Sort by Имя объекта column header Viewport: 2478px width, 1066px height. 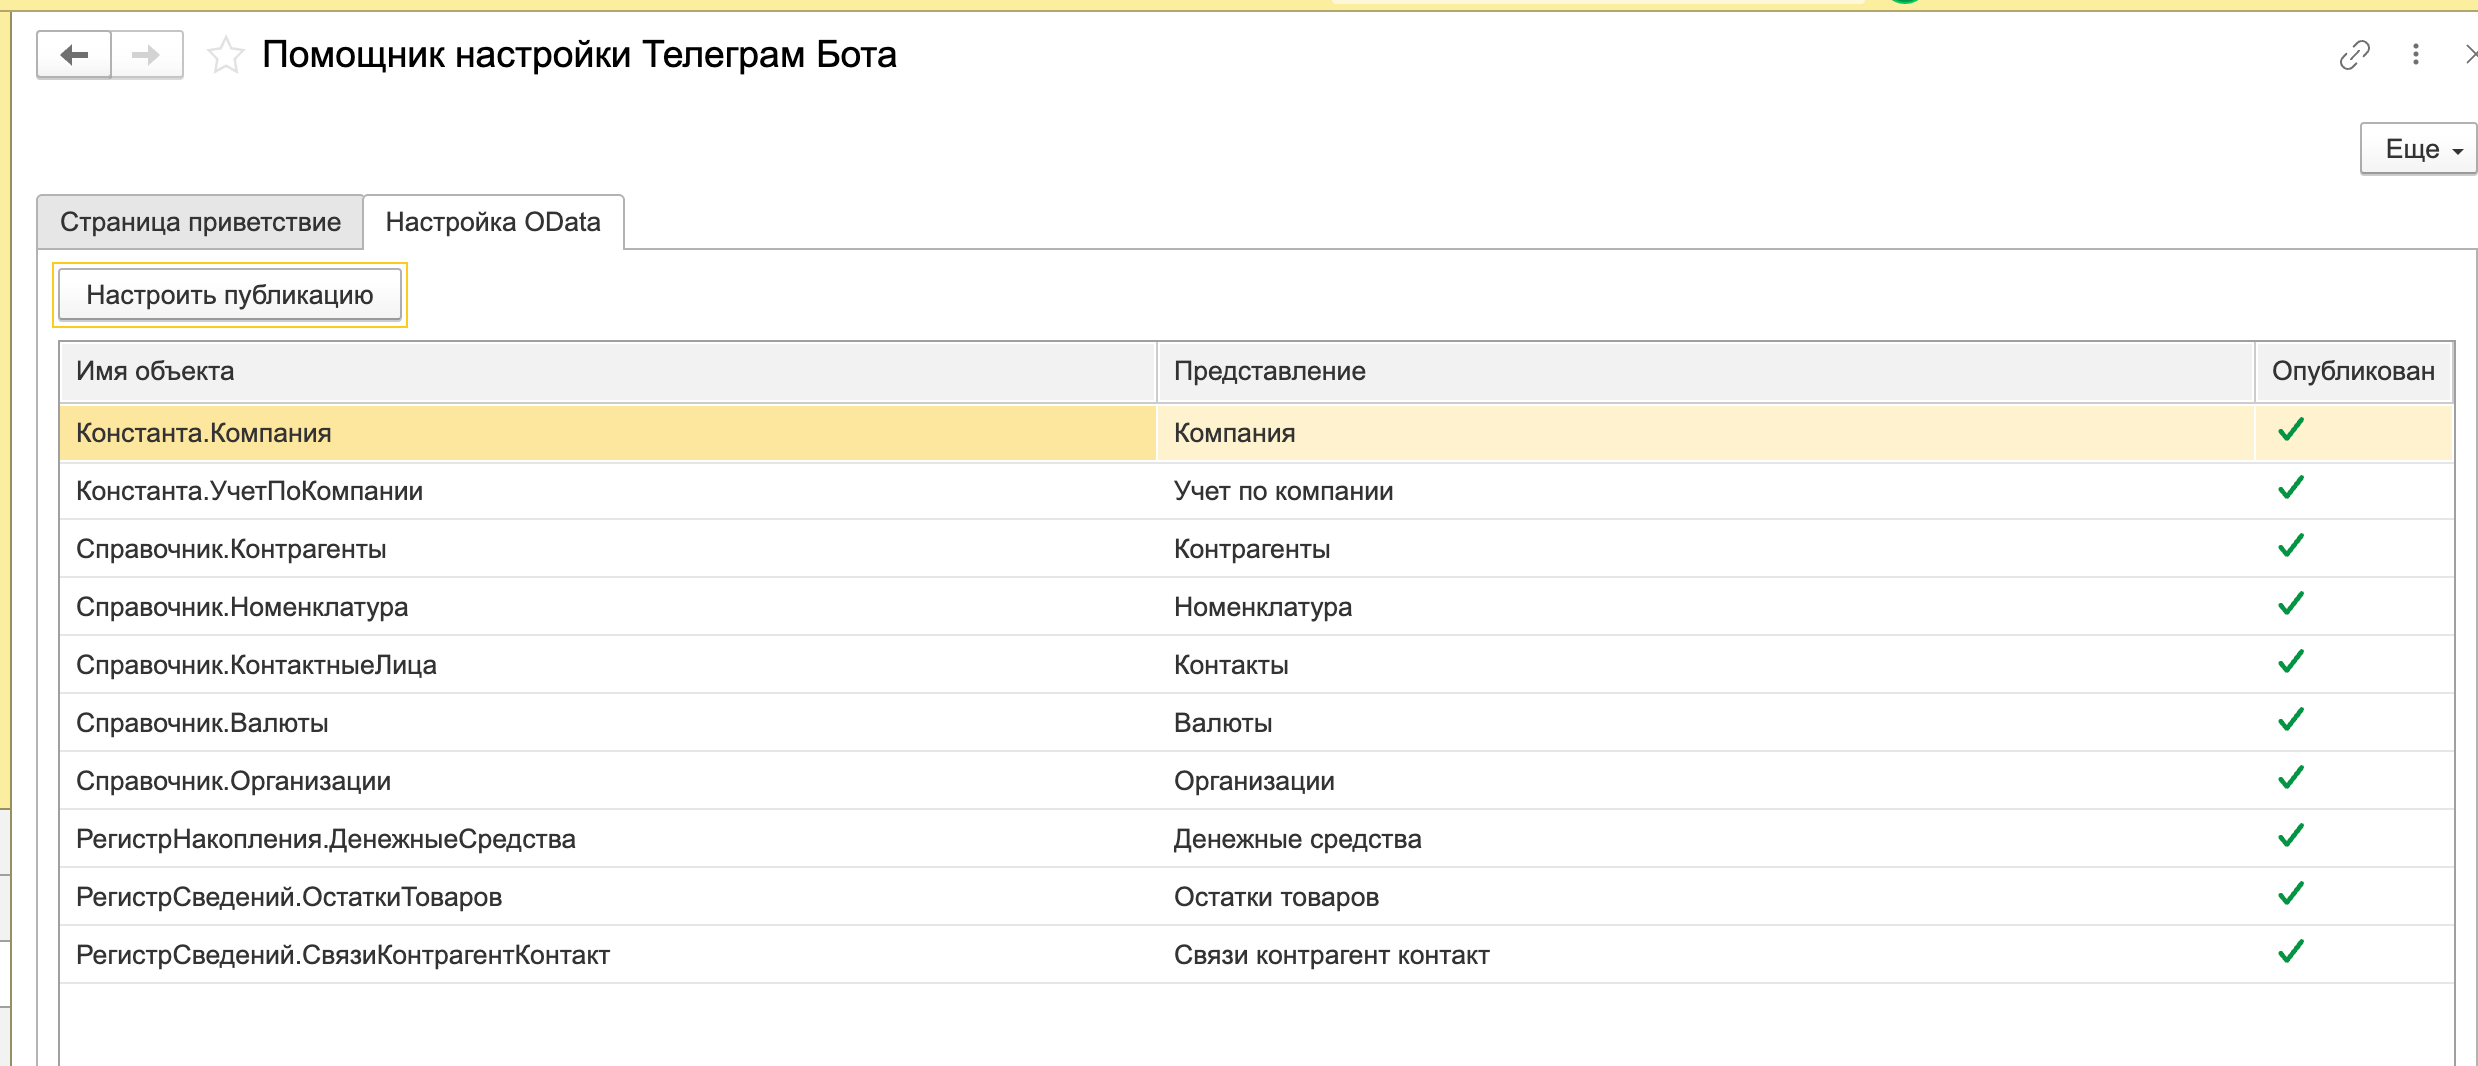point(155,371)
